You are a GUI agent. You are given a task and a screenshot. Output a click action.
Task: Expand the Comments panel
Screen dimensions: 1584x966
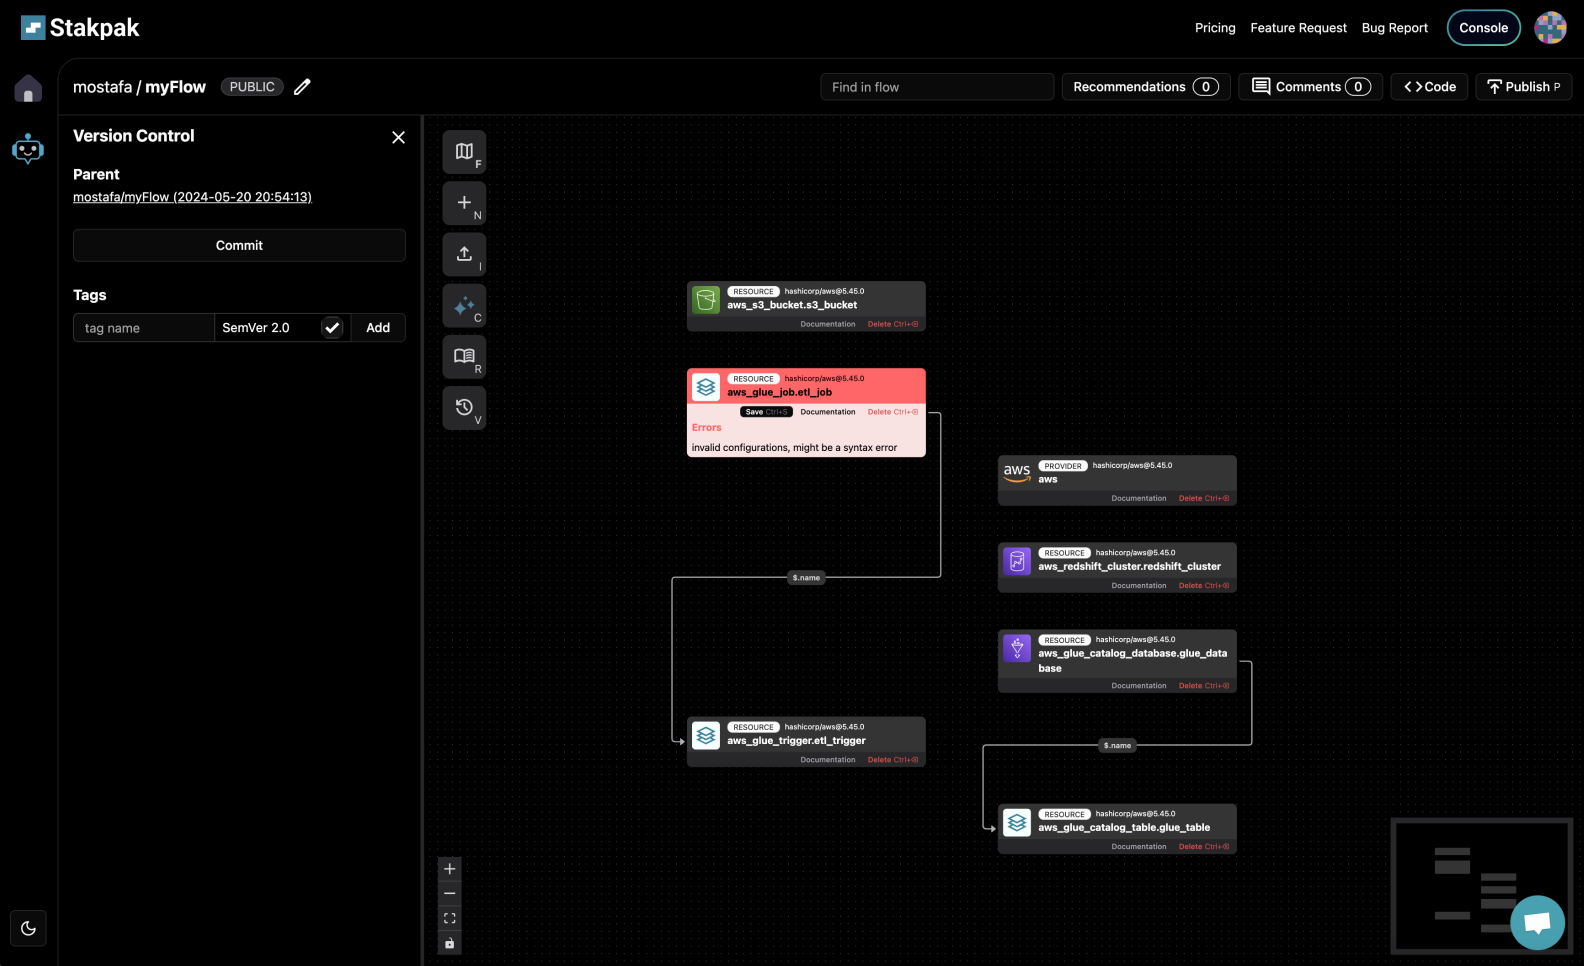point(1310,87)
